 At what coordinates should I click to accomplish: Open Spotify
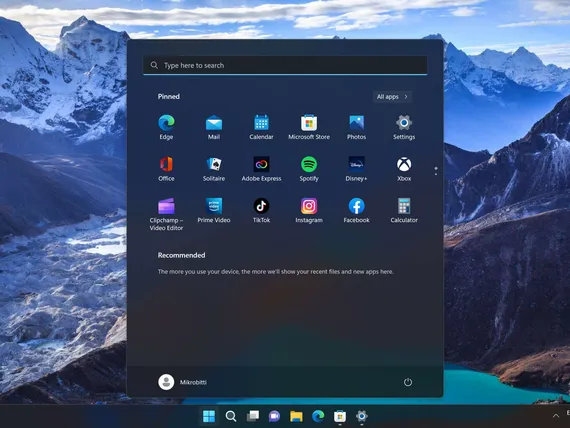[x=309, y=169]
